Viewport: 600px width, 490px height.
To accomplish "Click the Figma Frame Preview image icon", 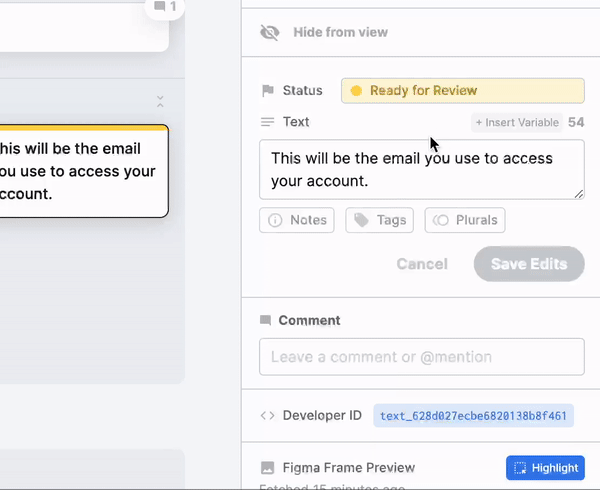I will [x=267, y=467].
